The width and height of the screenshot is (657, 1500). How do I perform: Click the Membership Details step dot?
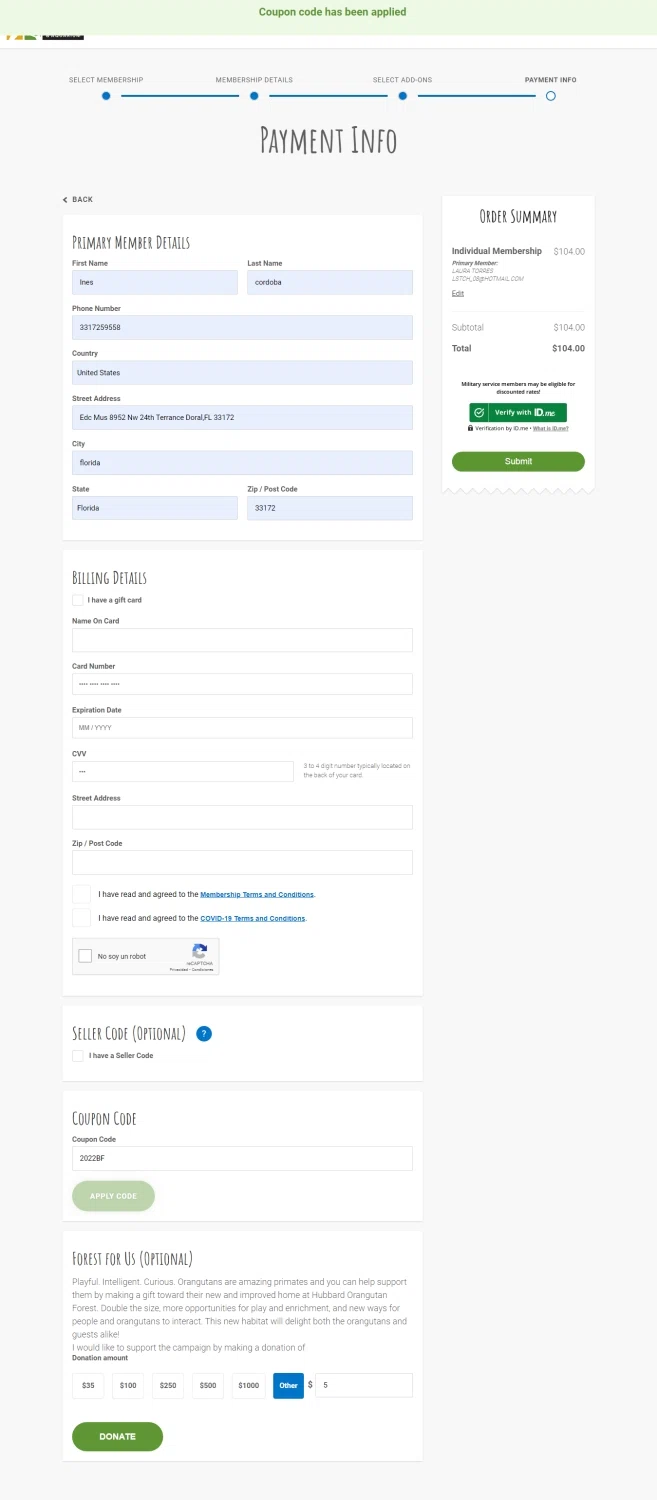[254, 96]
